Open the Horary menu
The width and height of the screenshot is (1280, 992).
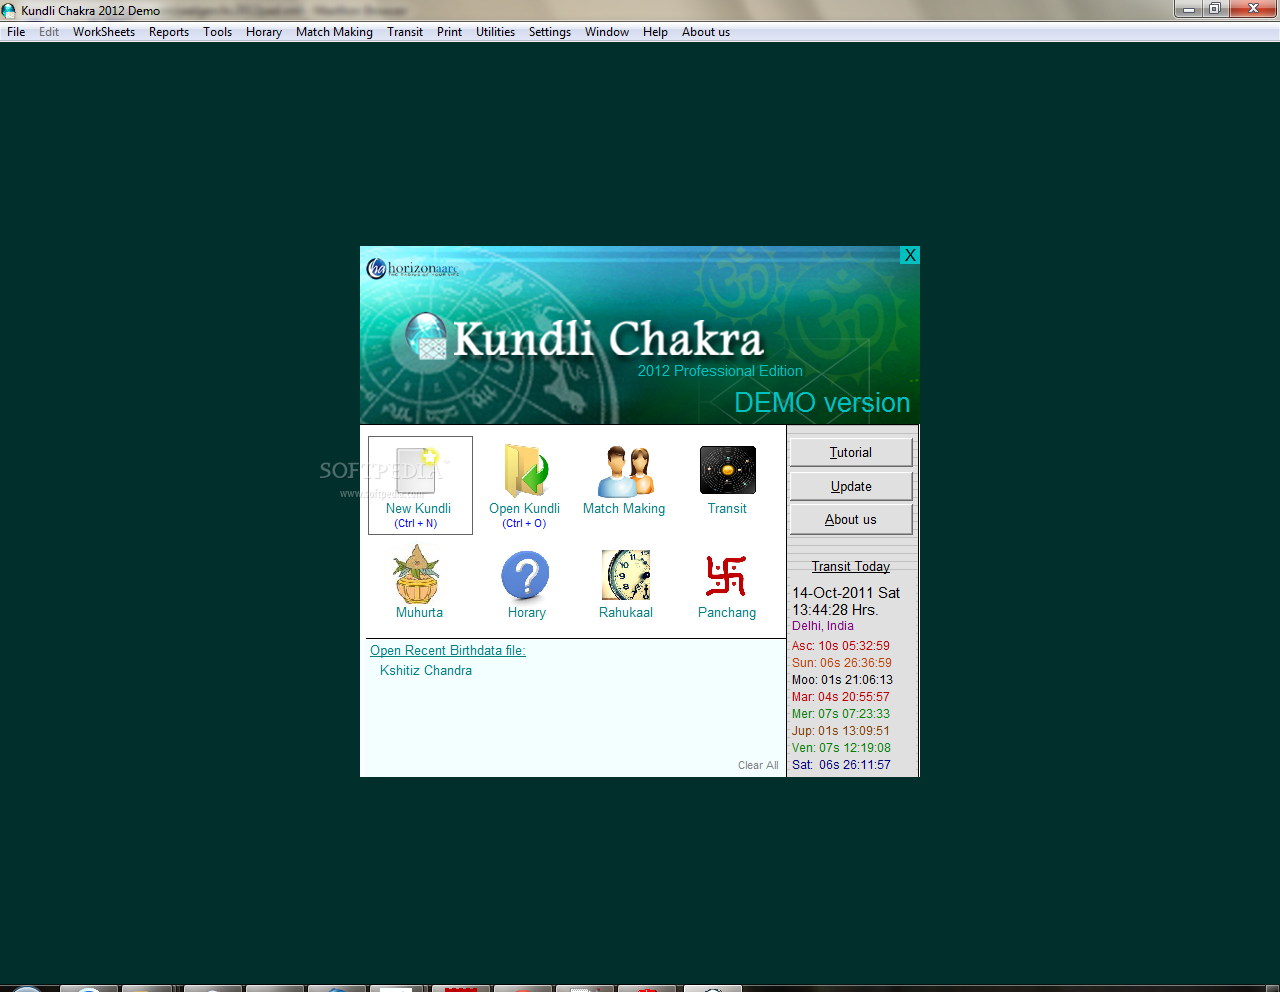tap(264, 32)
